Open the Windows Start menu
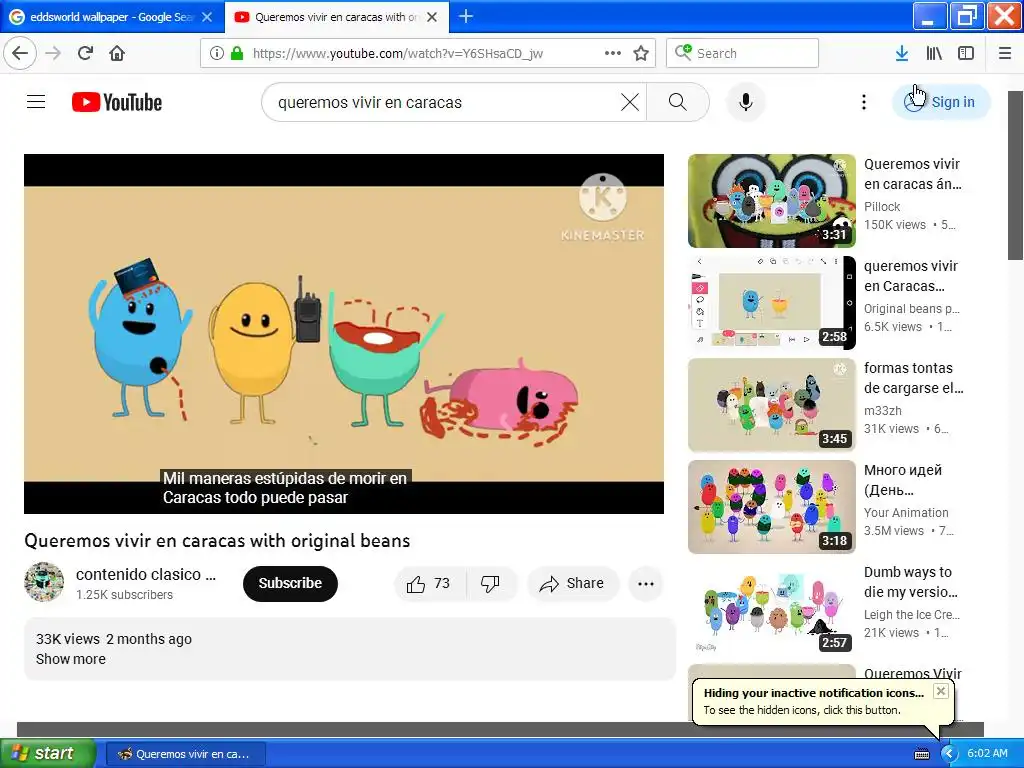The width and height of the screenshot is (1024, 768). tap(47, 754)
